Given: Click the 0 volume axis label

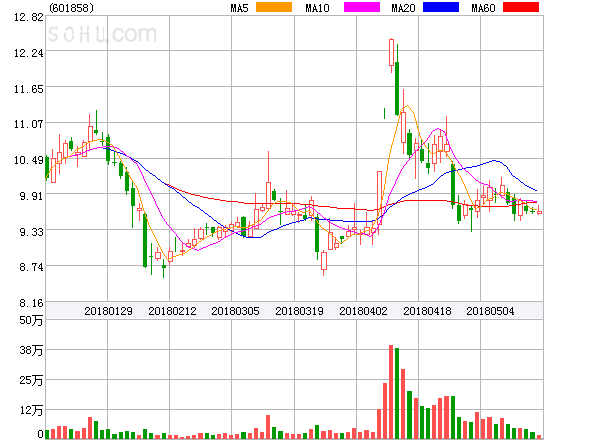Looking at the screenshot, I should click(40, 434).
